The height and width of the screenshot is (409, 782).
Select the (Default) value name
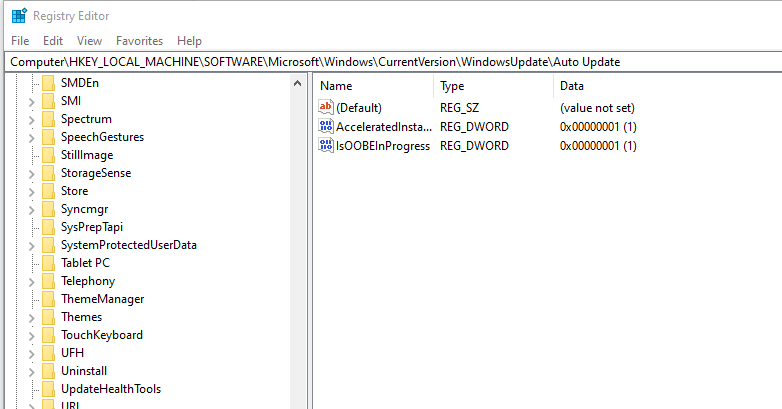pos(359,108)
